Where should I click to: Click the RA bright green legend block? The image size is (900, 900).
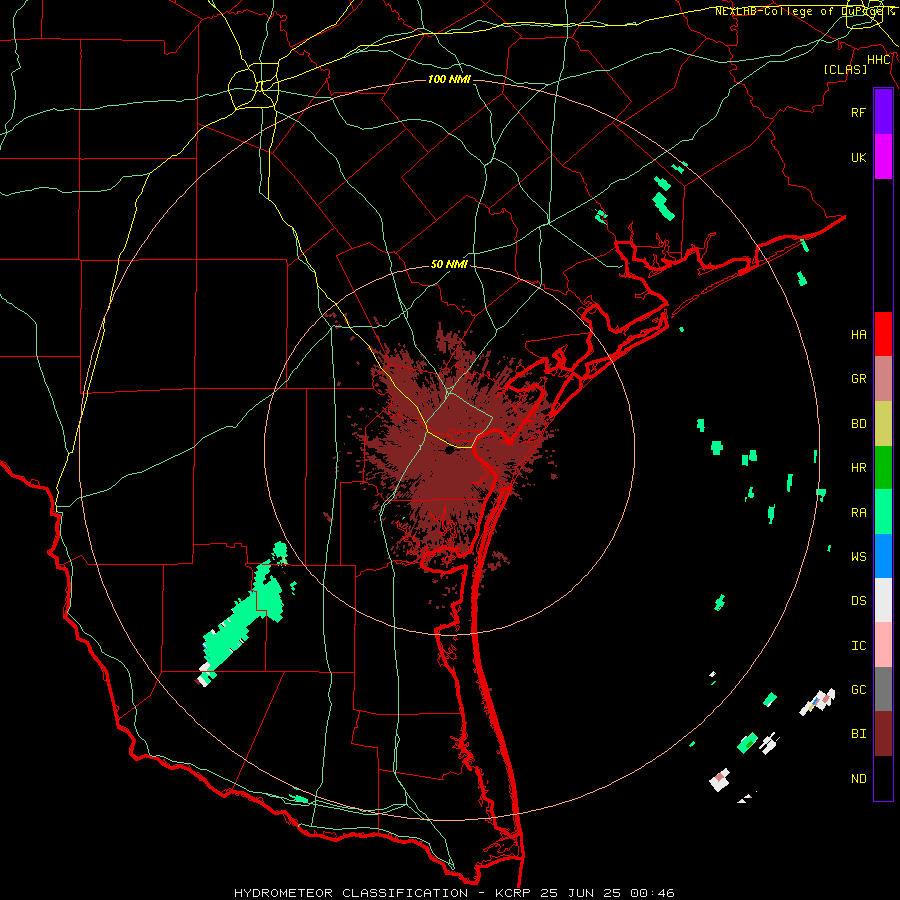883,512
